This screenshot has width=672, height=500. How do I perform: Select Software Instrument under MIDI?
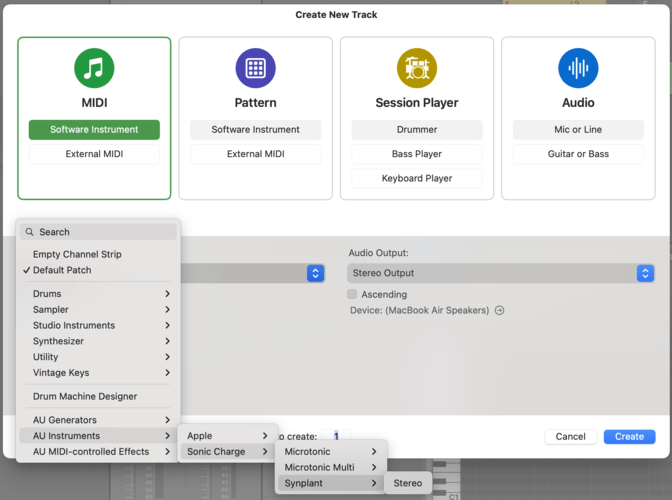[94, 130]
